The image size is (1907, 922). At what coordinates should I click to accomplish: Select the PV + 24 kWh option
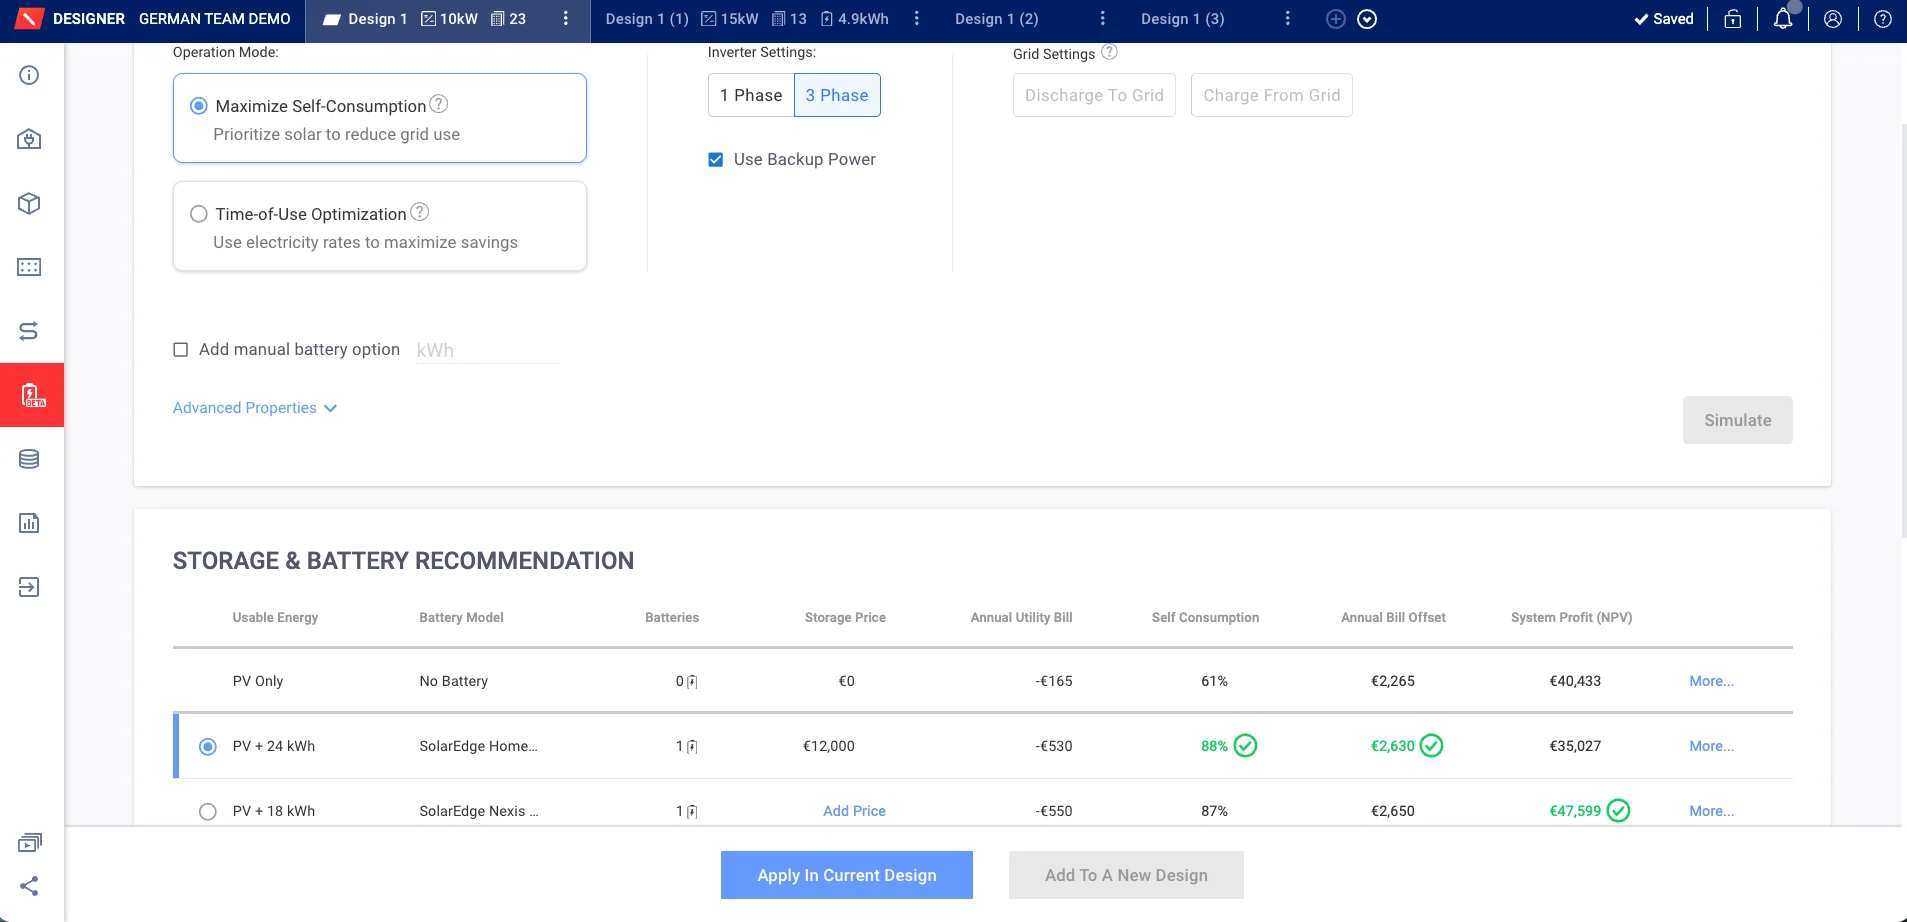208,747
